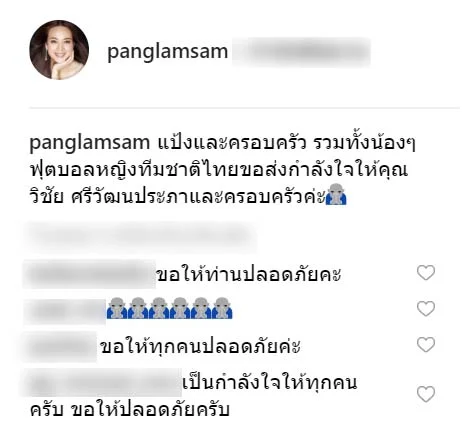Like the comment ขอให้ทุกคนปลอดภัยค่ะ with its heart
The image size is (469, 435).
point(426,345)
